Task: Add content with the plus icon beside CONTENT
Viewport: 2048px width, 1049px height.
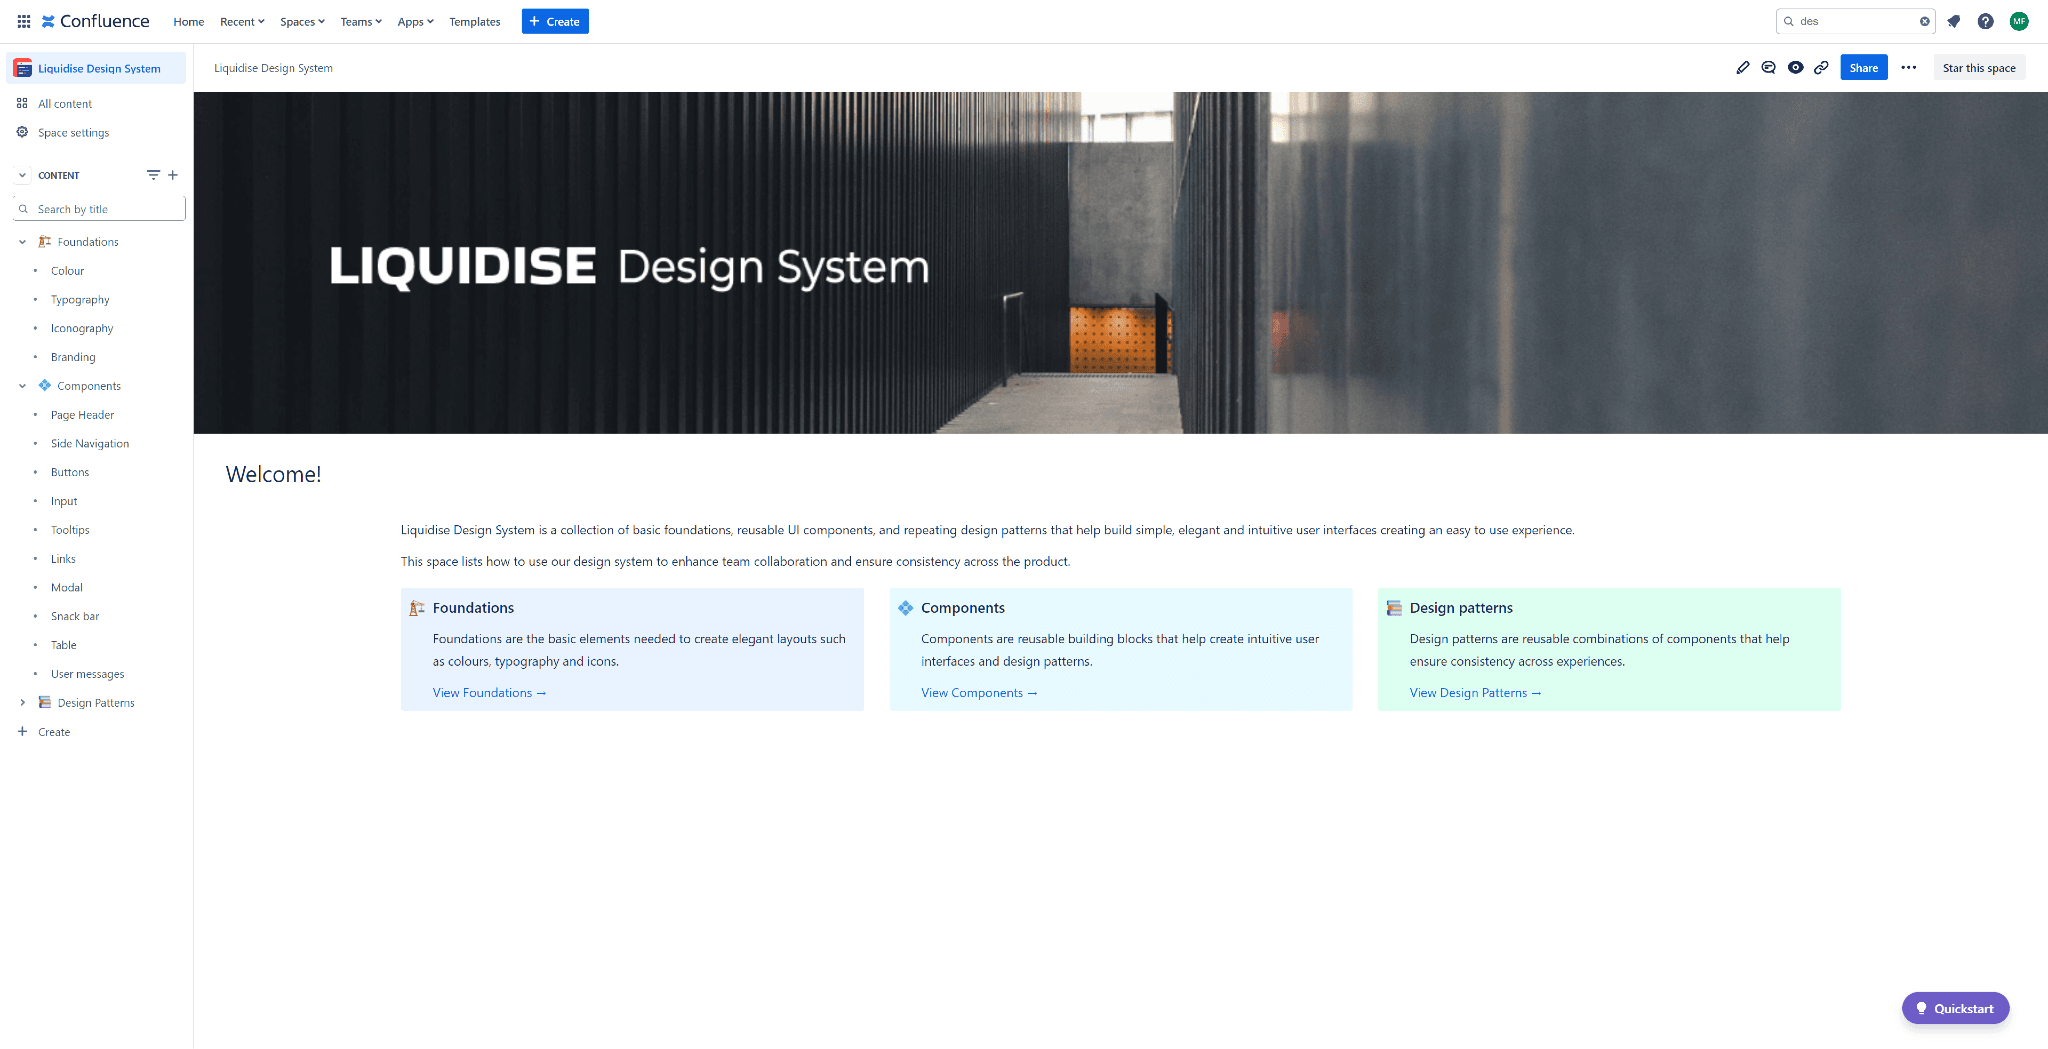Action: (x=173, y=175)
